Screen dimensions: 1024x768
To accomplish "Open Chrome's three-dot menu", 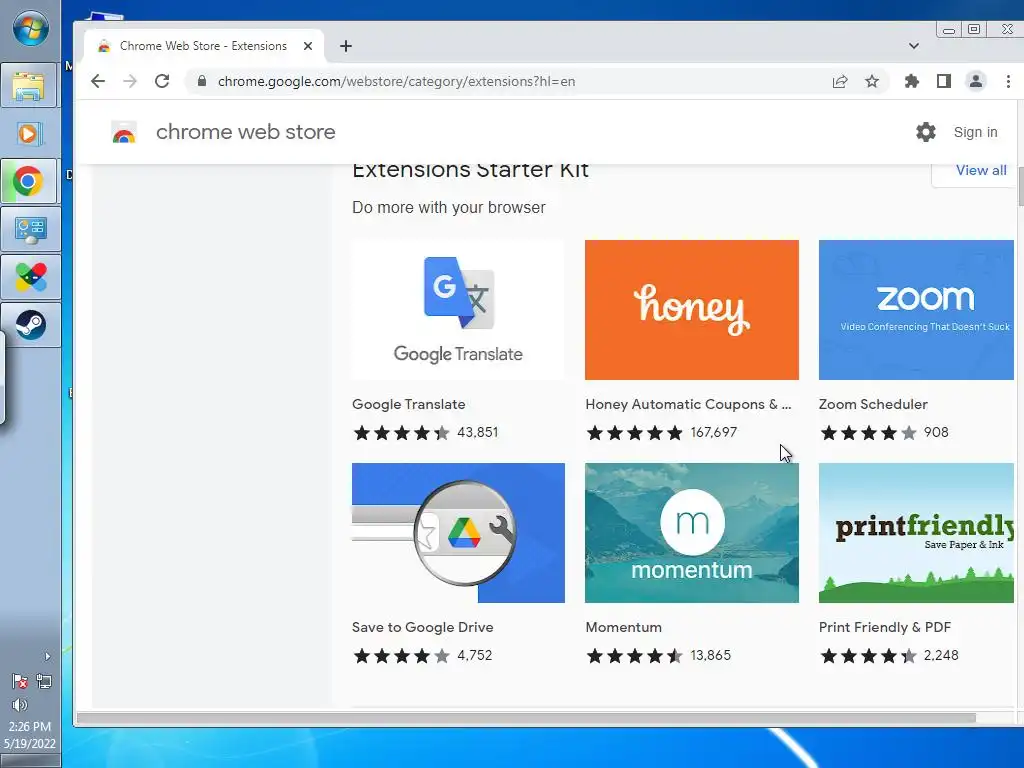I will click(1008, 81).
